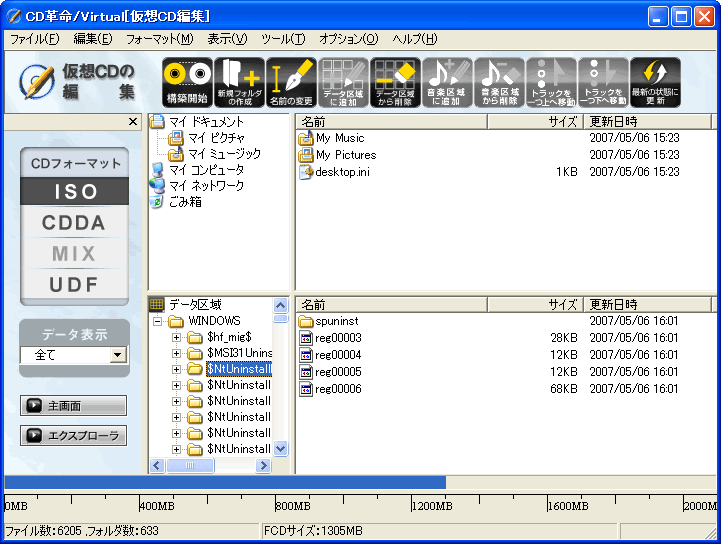Expand the $MSI31Unins folder
Viewport: 721px width, 544px height.
(176, 353)
